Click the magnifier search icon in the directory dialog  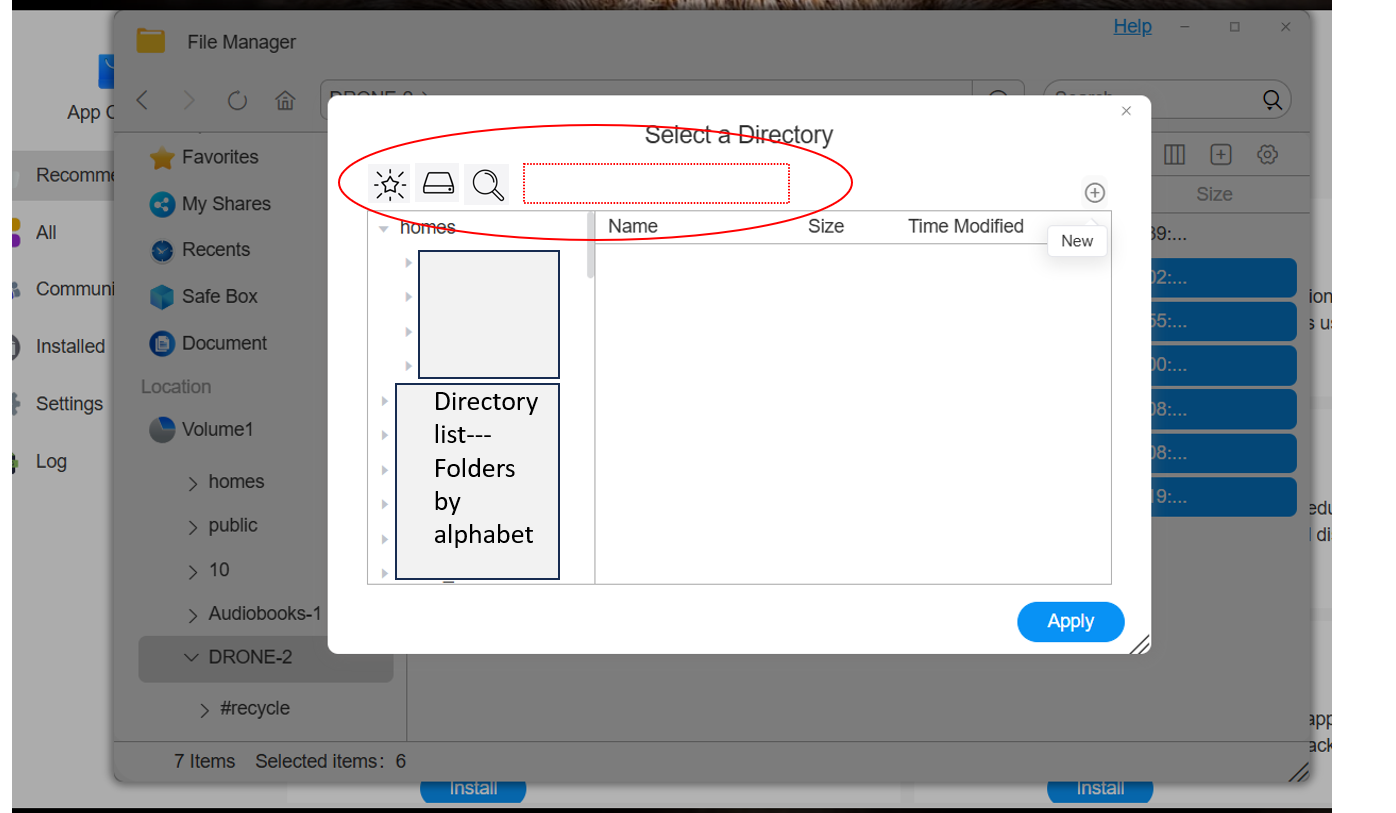point(487,184)
